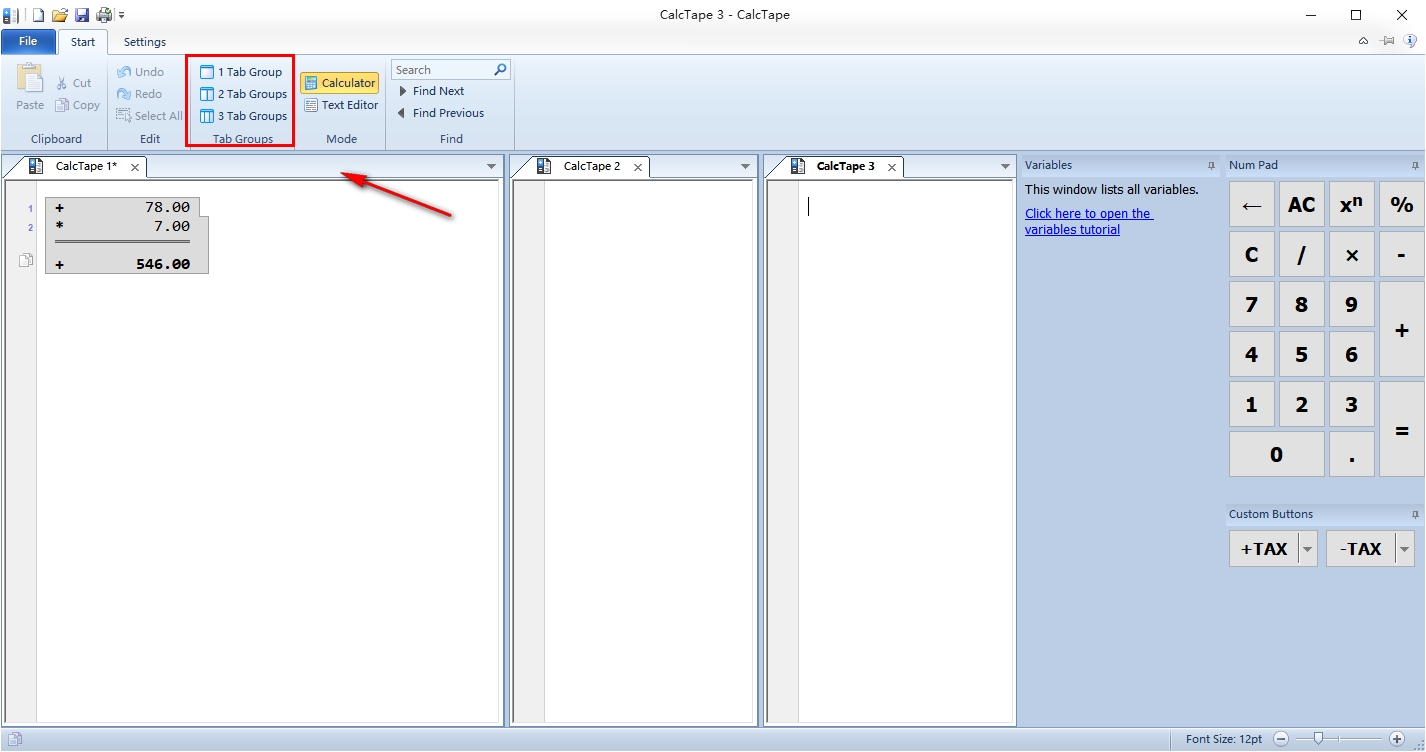The image size is (1426, 752).
Task: Click Undo in the Edit group
Action: click(x=141, y=72)
